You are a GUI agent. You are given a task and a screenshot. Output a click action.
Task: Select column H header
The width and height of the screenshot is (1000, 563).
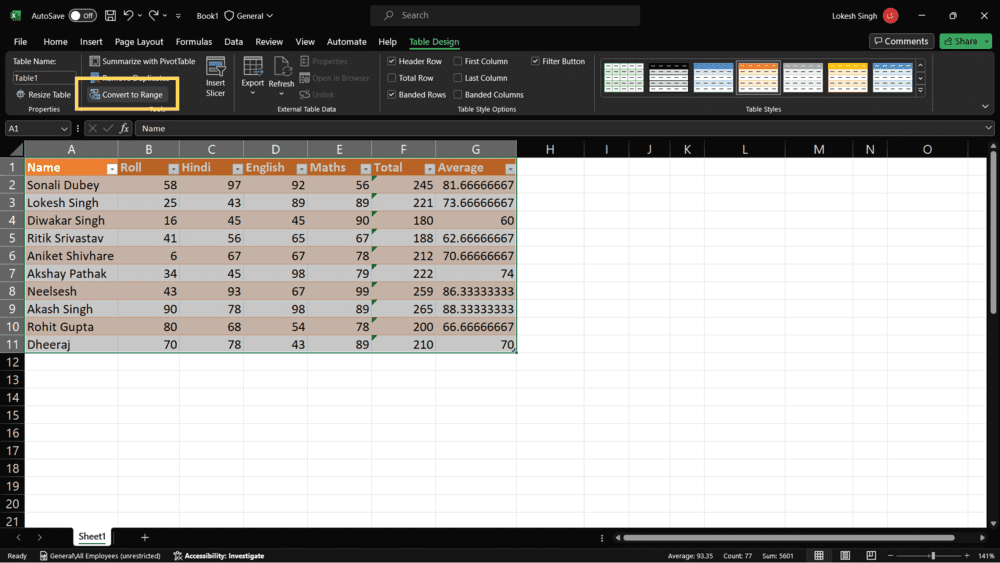click(550, 149)
